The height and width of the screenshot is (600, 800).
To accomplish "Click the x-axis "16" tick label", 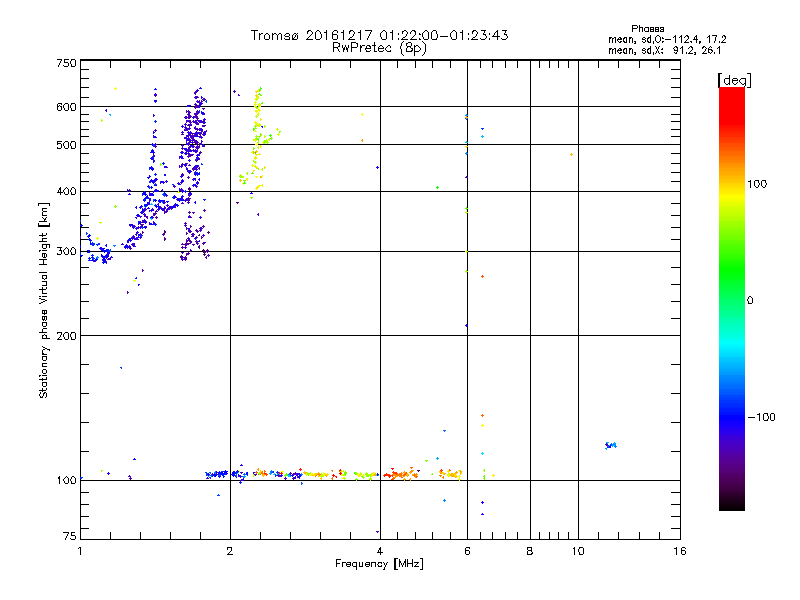I will 680,551.
